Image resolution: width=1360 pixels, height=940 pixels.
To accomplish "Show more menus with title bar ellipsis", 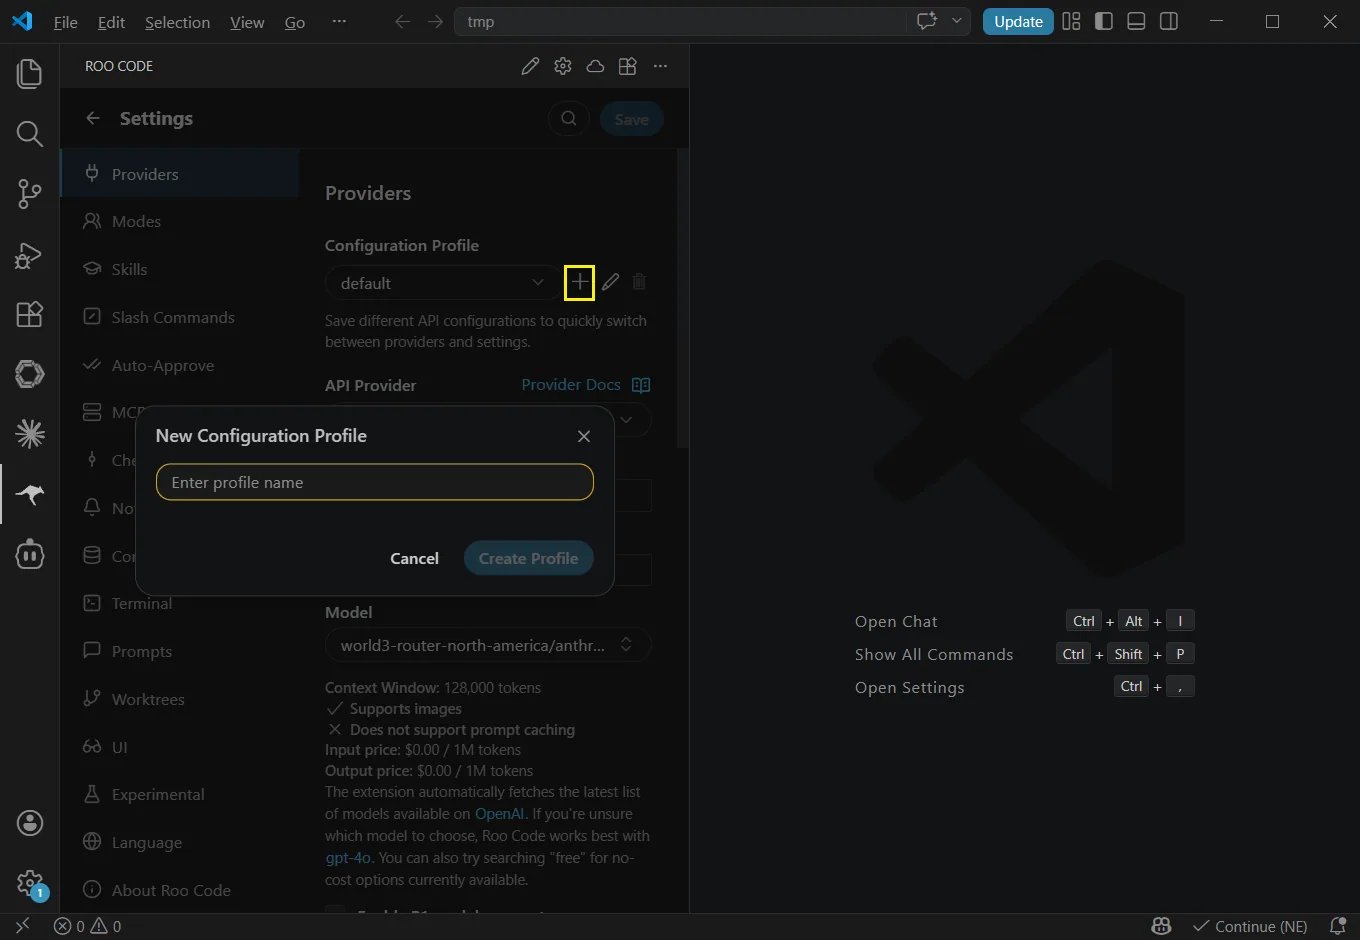I will pos(339,21).
